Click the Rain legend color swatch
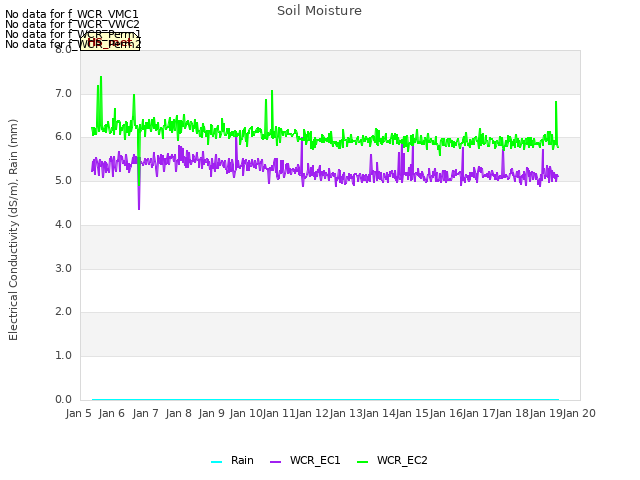This screenshot has width=640, height=480. 216,462
